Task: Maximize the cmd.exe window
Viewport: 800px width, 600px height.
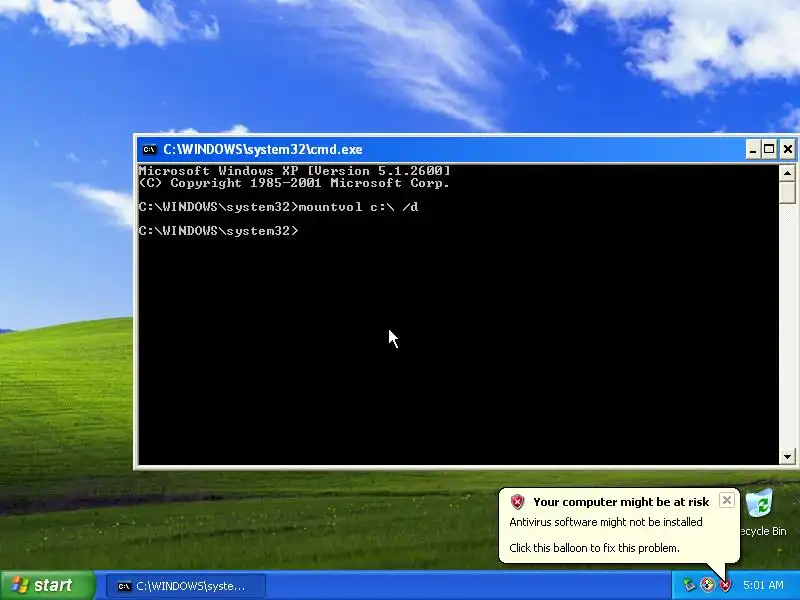Action: click(x=769, y=149)
